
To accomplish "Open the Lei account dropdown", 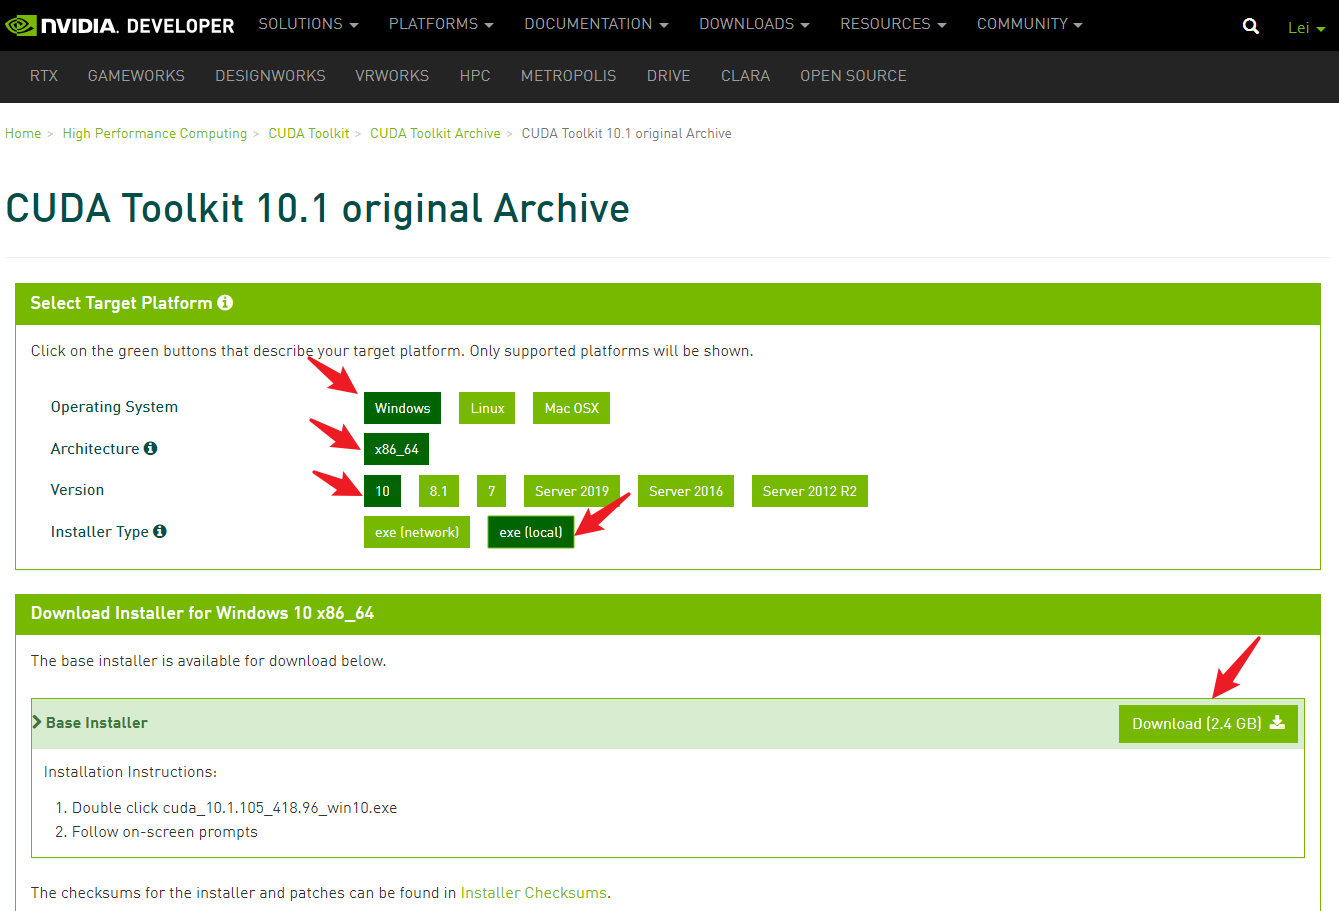I will point(1305,27).
